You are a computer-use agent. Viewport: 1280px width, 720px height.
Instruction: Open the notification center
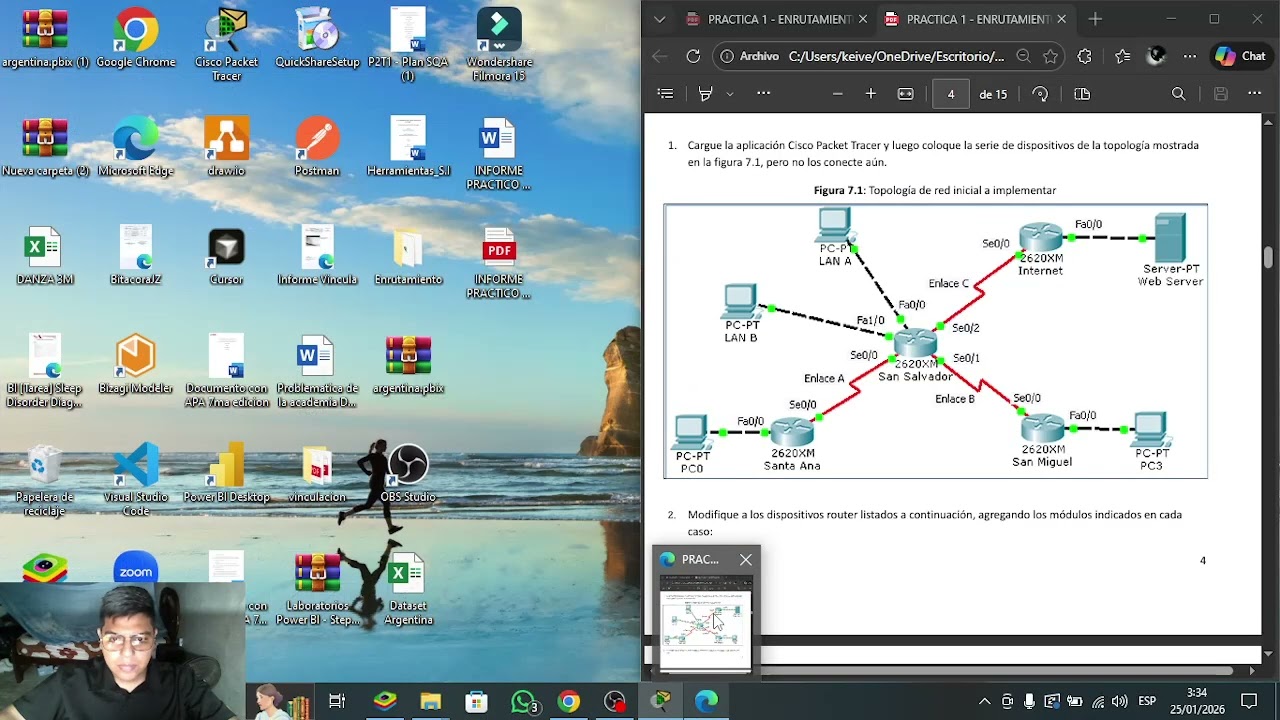click(x=1249, y=701)
